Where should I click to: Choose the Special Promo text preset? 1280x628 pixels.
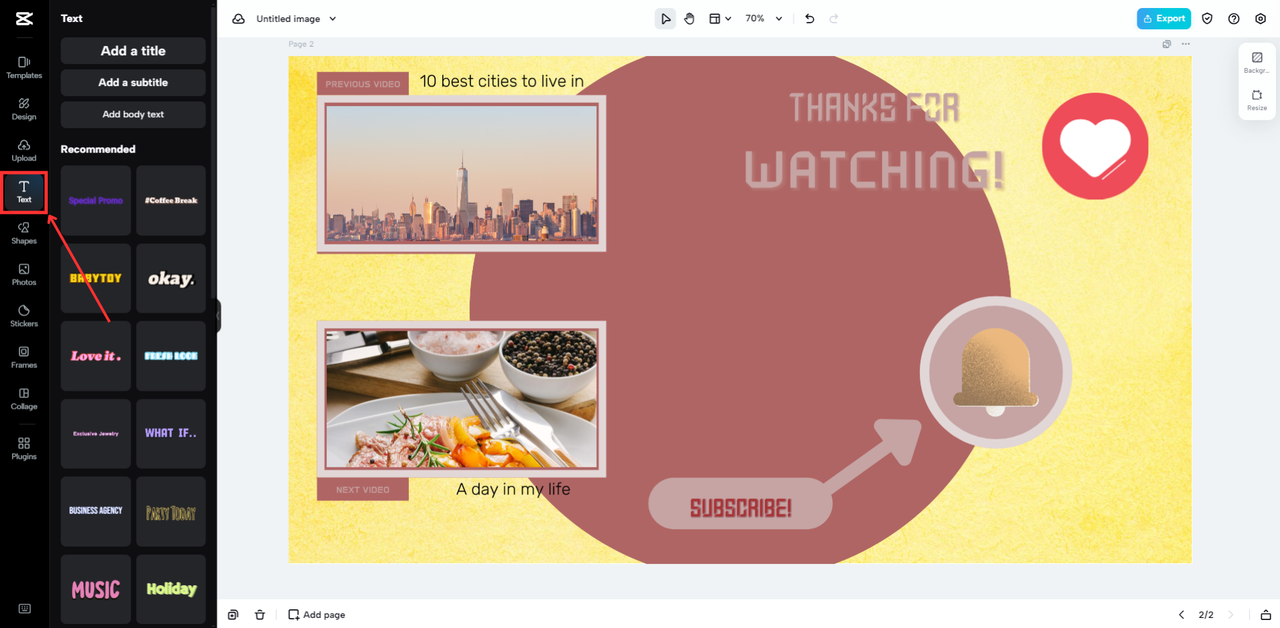point(96,201)
